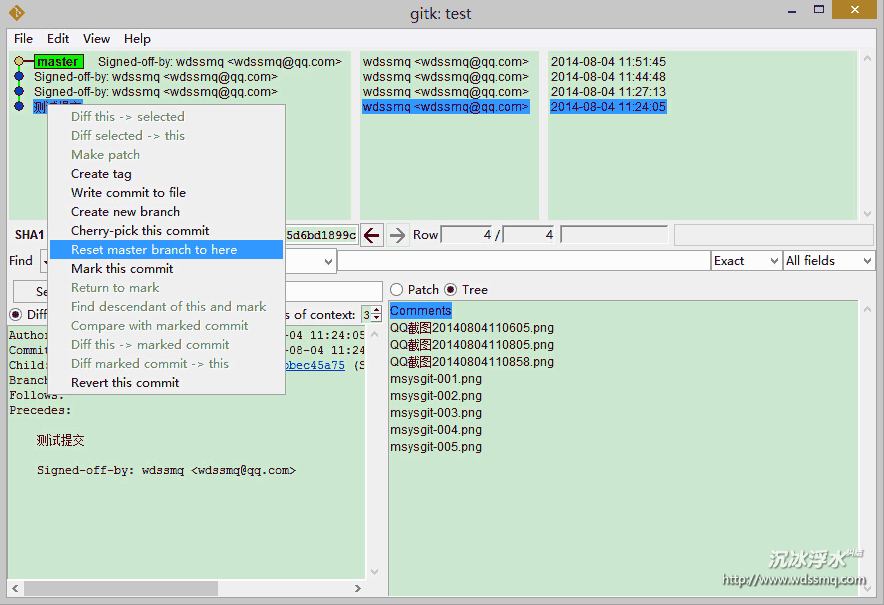Click the forward arrow next to Row
Viewport: 884px width, 605px height.
pyautogui.click(x=398, y=235)
